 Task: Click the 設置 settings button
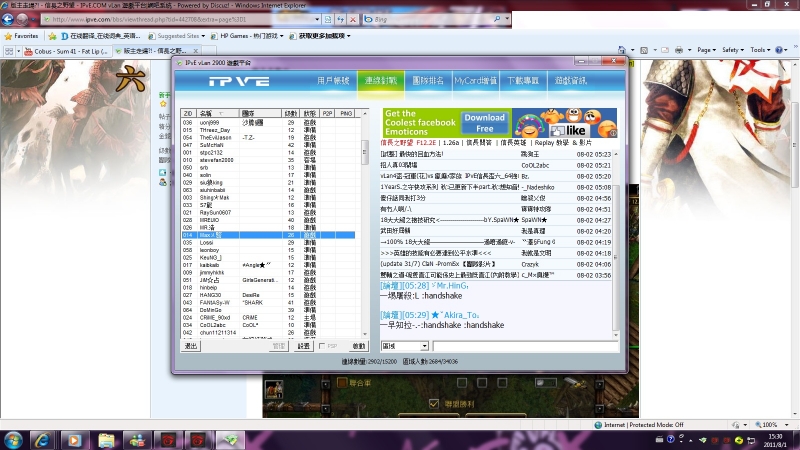(x=304, y=346)
